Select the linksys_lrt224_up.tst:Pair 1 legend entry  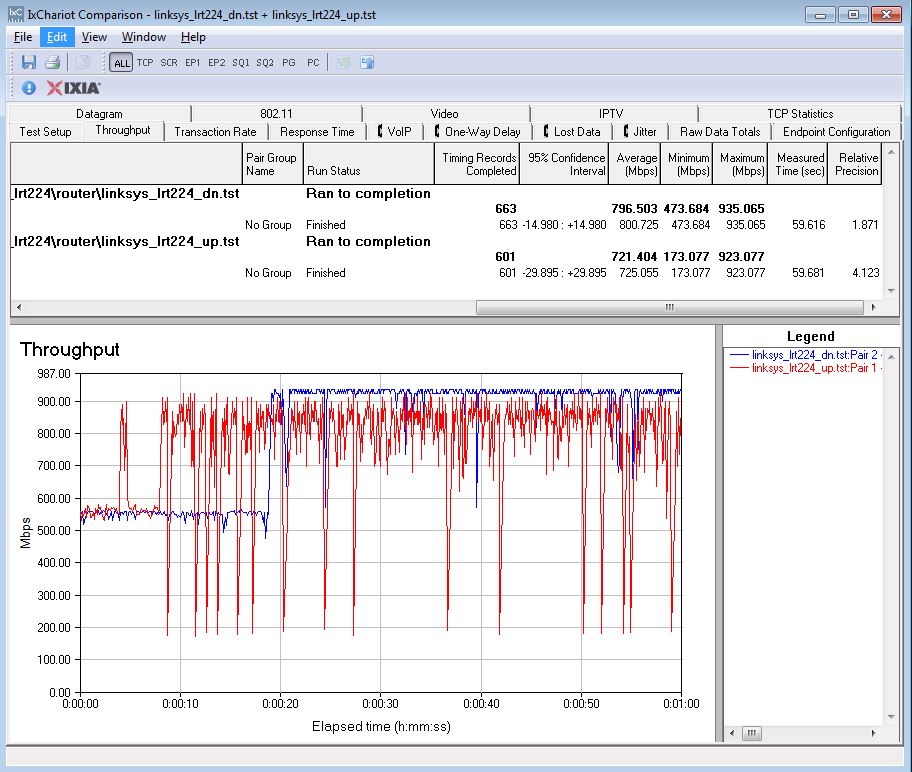pyautogui.click(x=806, y=368)
